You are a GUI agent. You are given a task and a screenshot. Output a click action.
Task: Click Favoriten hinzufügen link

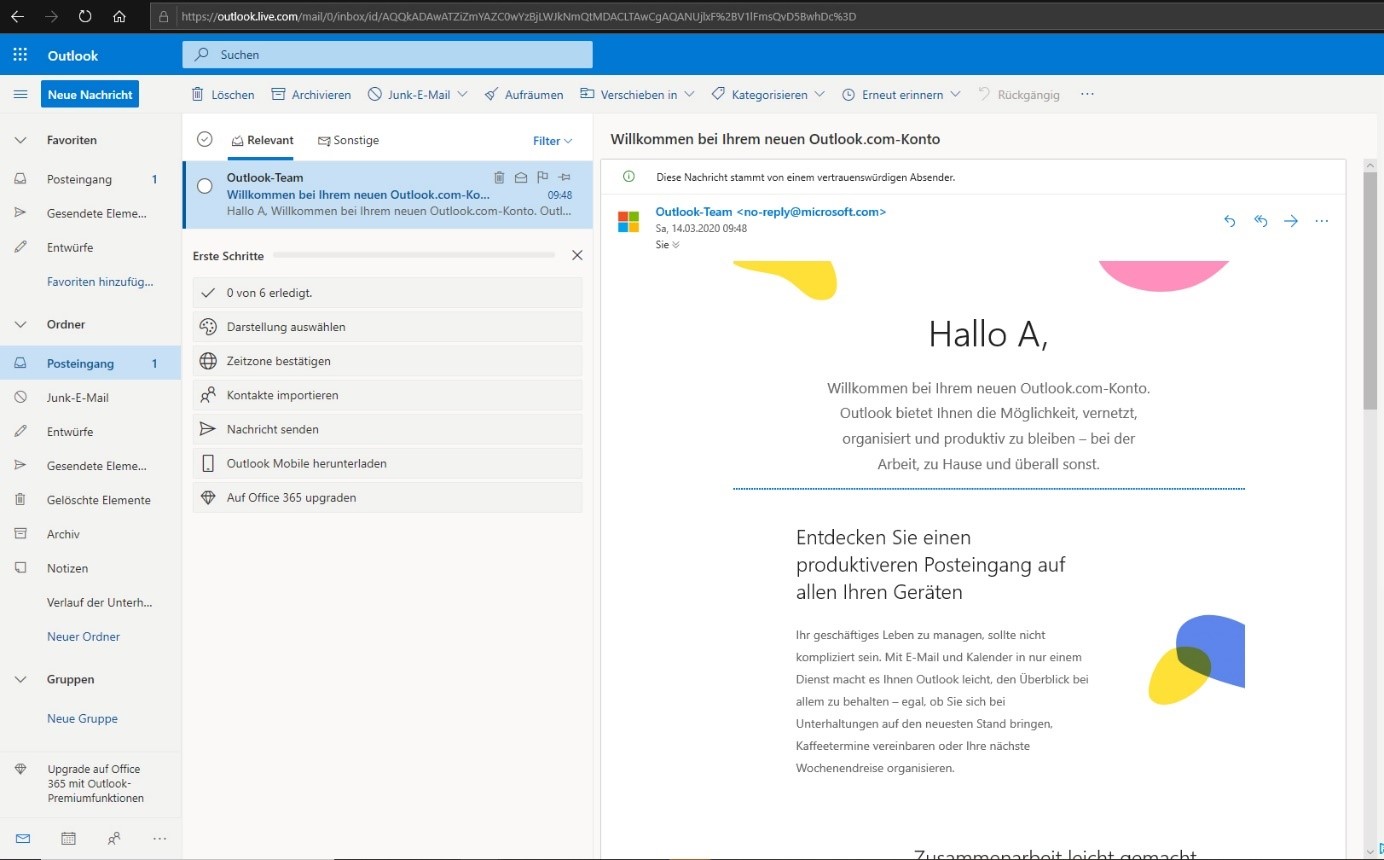click(100, 282)
